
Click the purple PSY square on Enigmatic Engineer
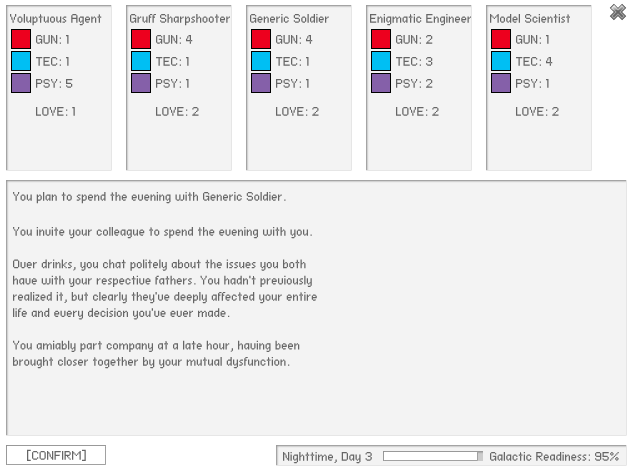coord(380,83)
